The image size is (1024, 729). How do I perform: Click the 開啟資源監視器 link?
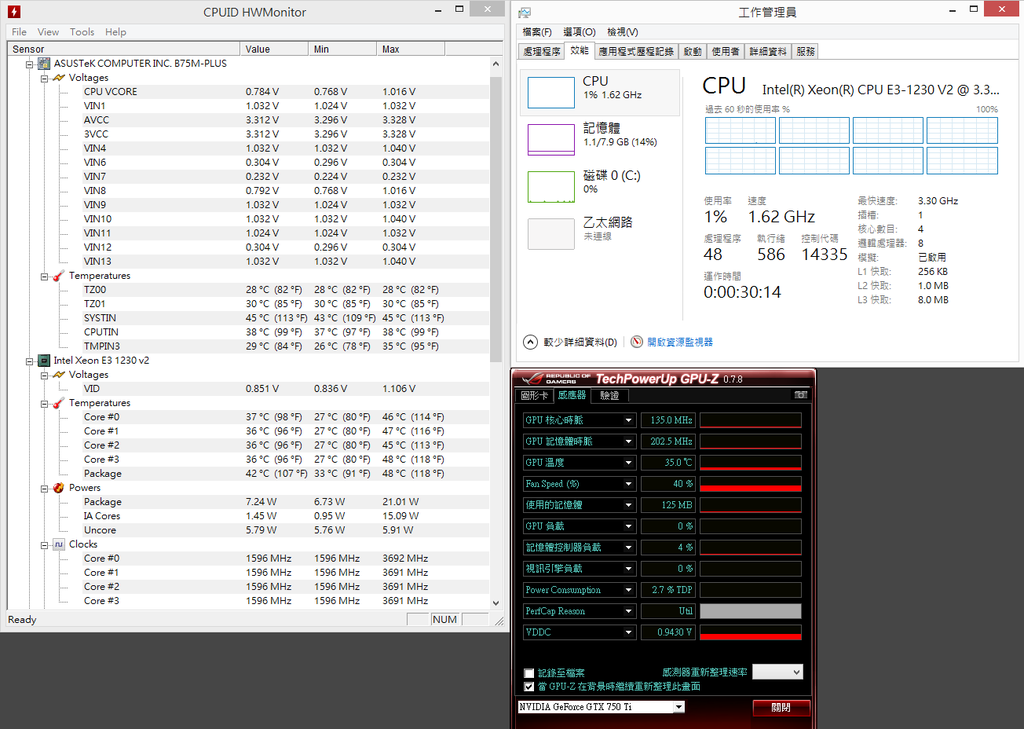pos(680,342)
